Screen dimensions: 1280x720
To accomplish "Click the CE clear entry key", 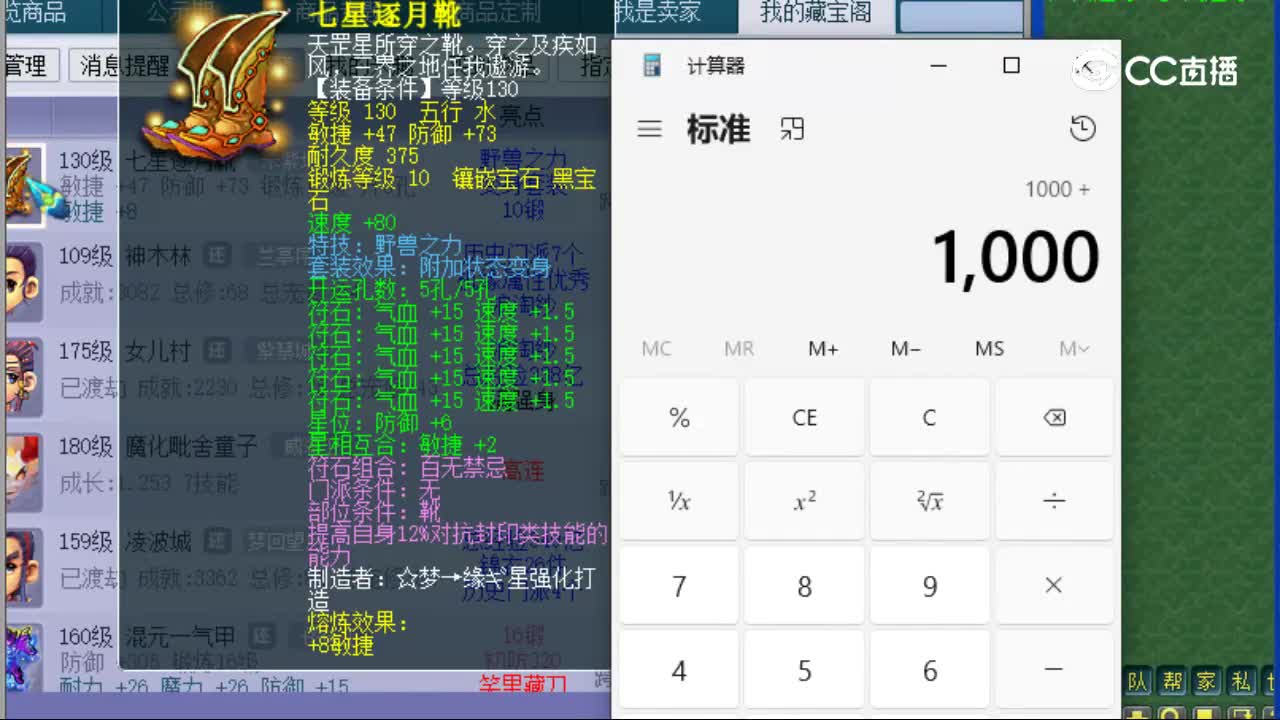I will pos(804,418).
